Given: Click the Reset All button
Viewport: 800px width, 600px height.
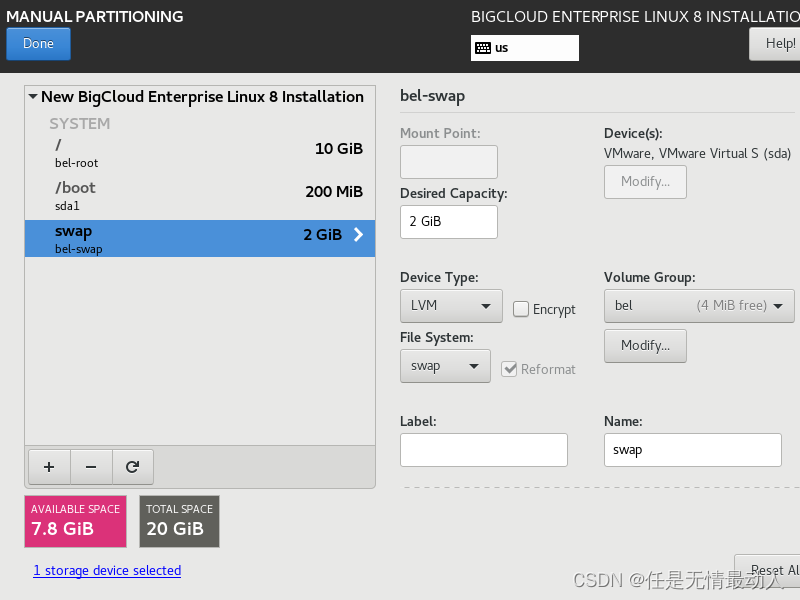Looking at the screenshot, I should [768, 570].
